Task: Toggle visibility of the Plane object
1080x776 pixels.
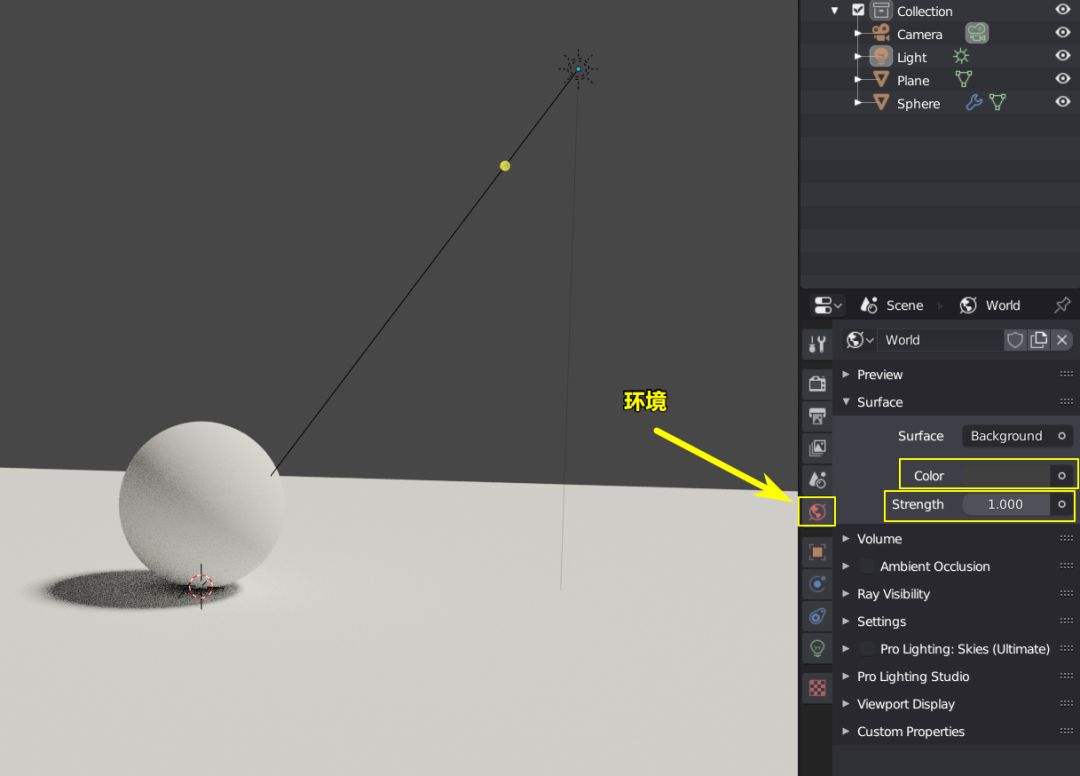Action: (x=1063, y=79)
